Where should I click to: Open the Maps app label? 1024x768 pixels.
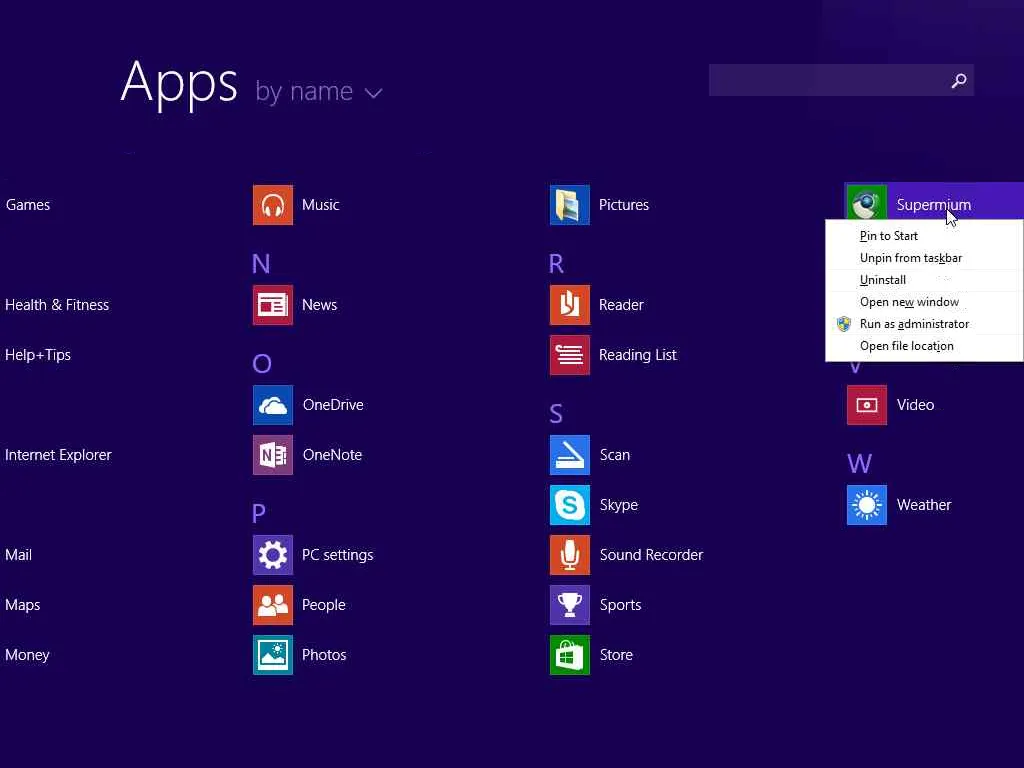click(23, 605)
